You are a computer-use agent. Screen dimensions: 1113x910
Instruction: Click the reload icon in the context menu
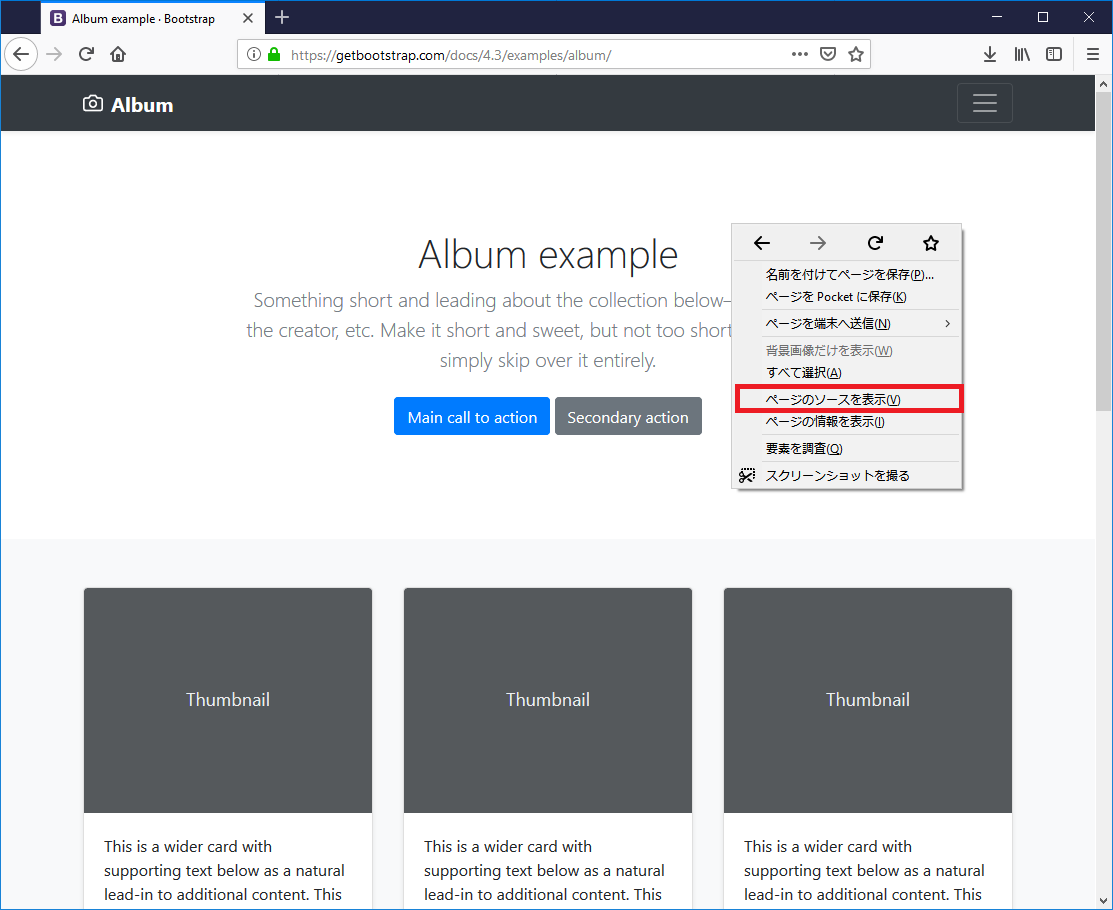[x=874, y=243]
